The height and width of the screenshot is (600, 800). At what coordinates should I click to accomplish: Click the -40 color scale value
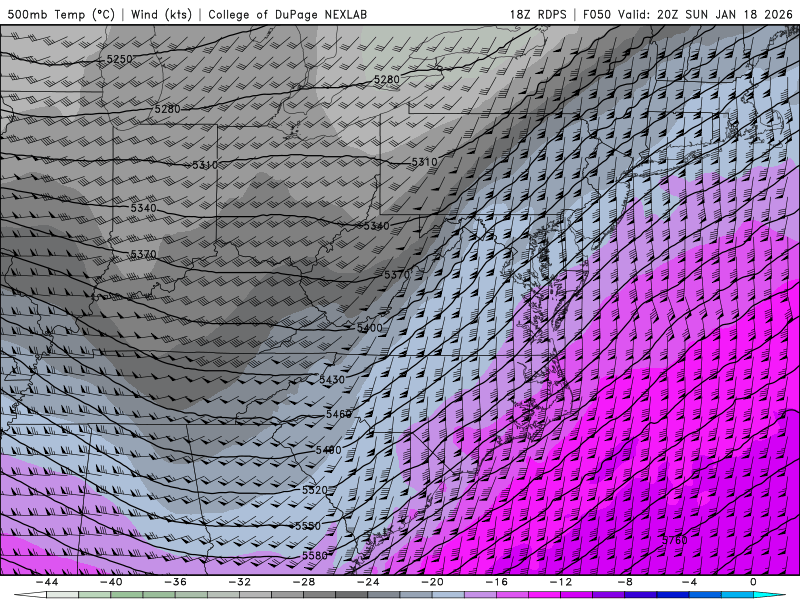click(x=111, y=582)
